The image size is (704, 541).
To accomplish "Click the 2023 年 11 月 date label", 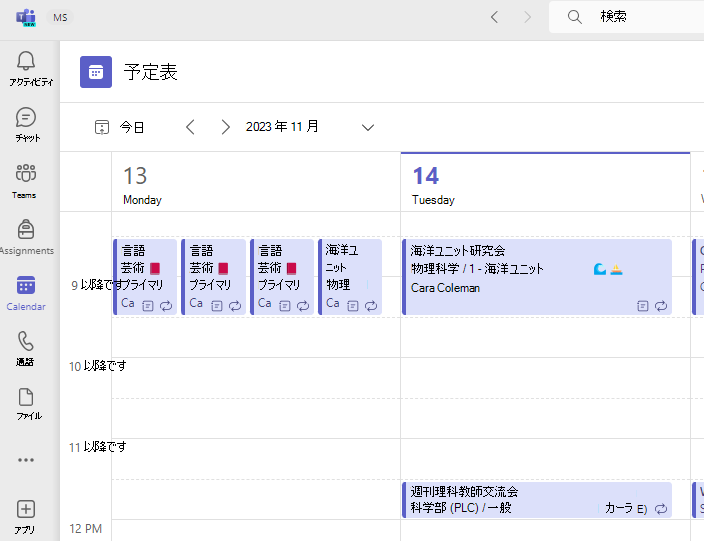I will tap(282, 127).
